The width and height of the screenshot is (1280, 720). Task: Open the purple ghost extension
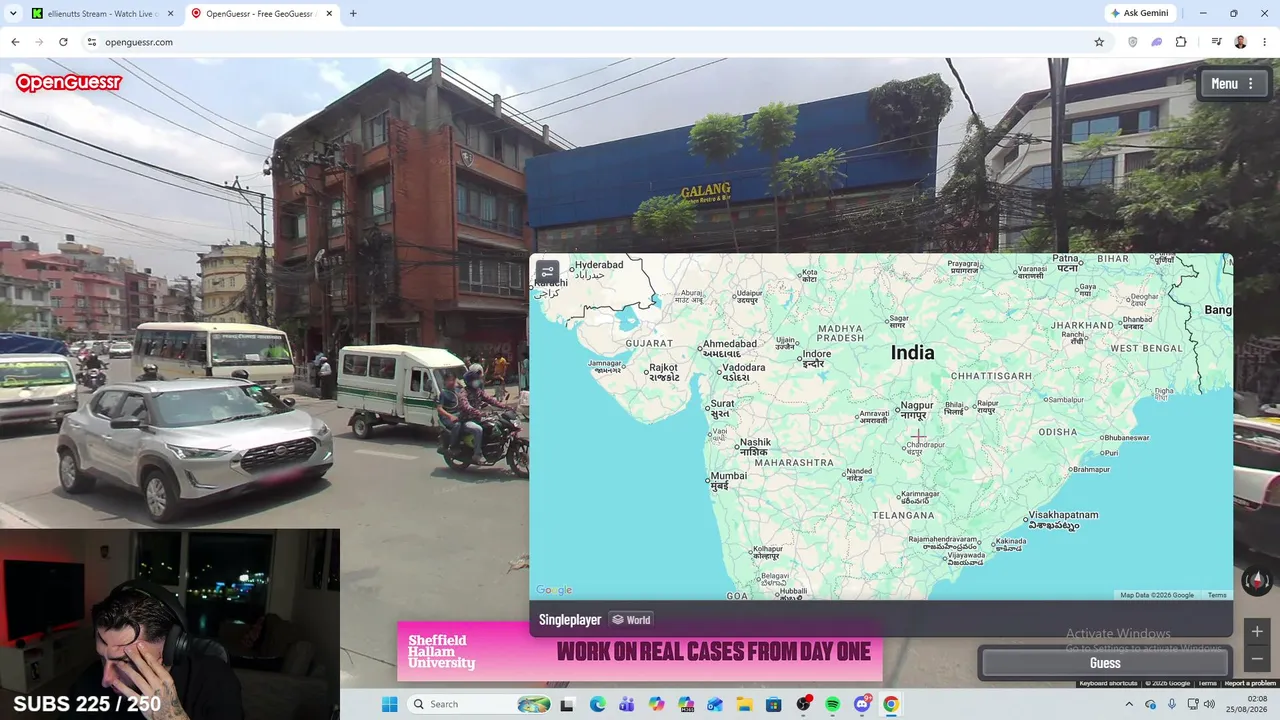(1157, 42)
